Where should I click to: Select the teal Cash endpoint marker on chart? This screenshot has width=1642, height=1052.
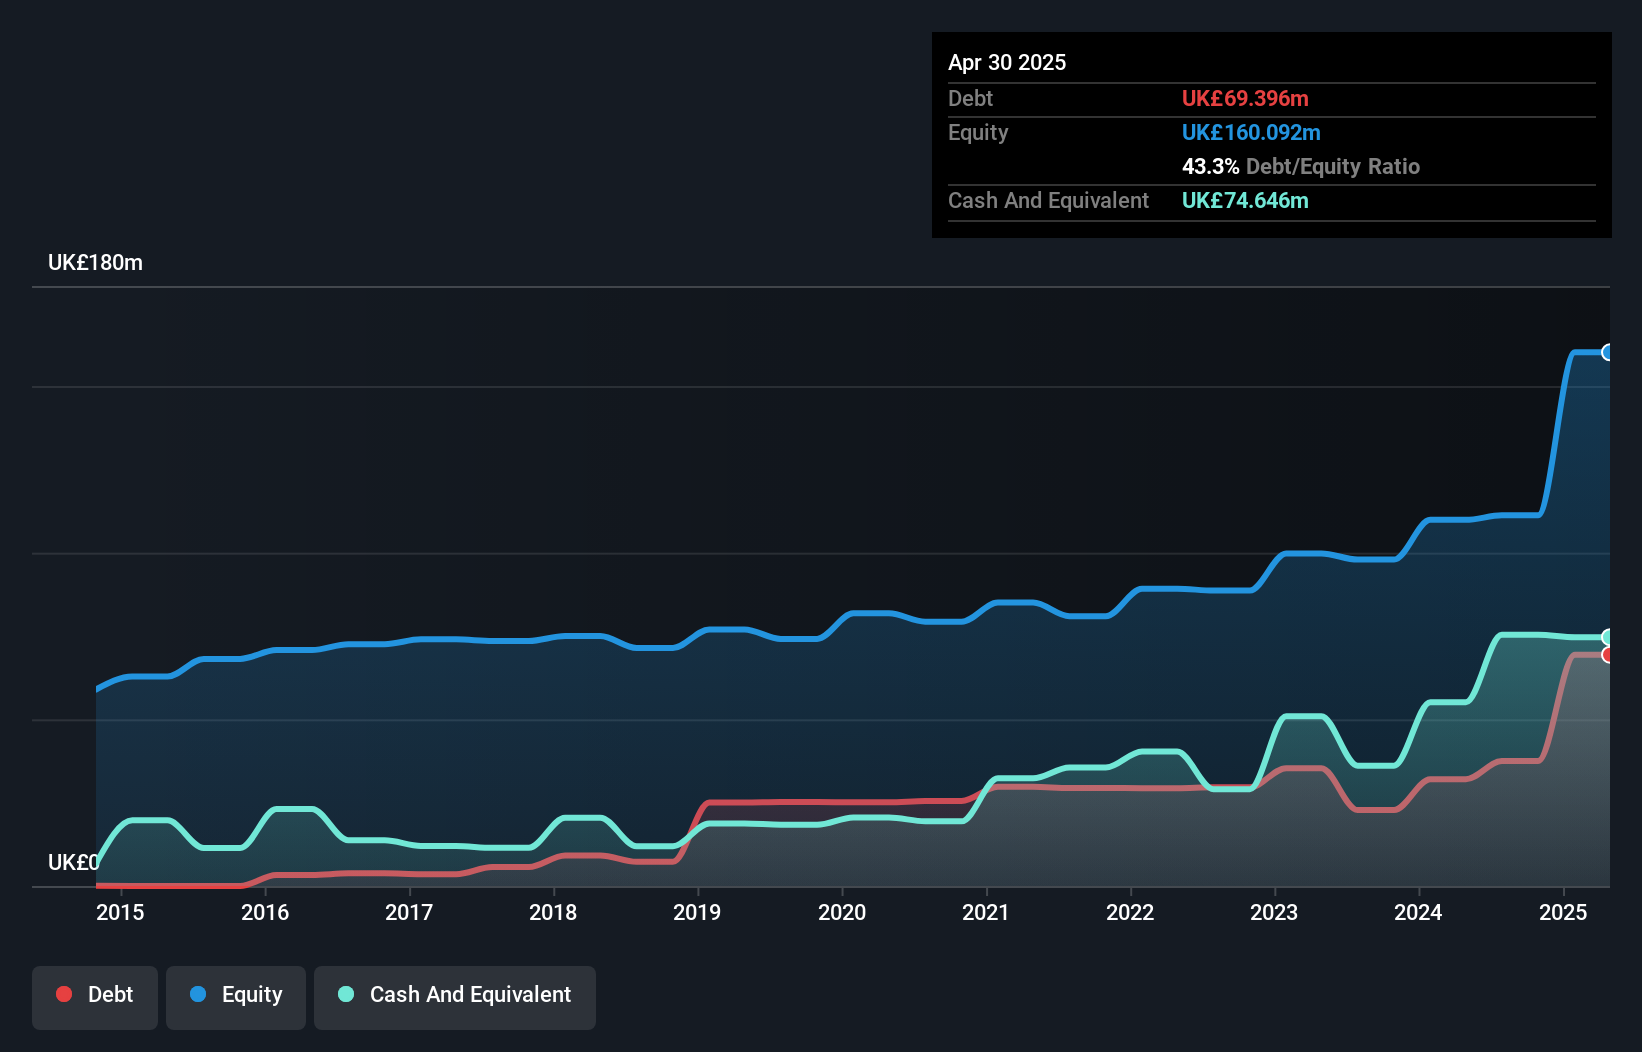click(1608, 637)
